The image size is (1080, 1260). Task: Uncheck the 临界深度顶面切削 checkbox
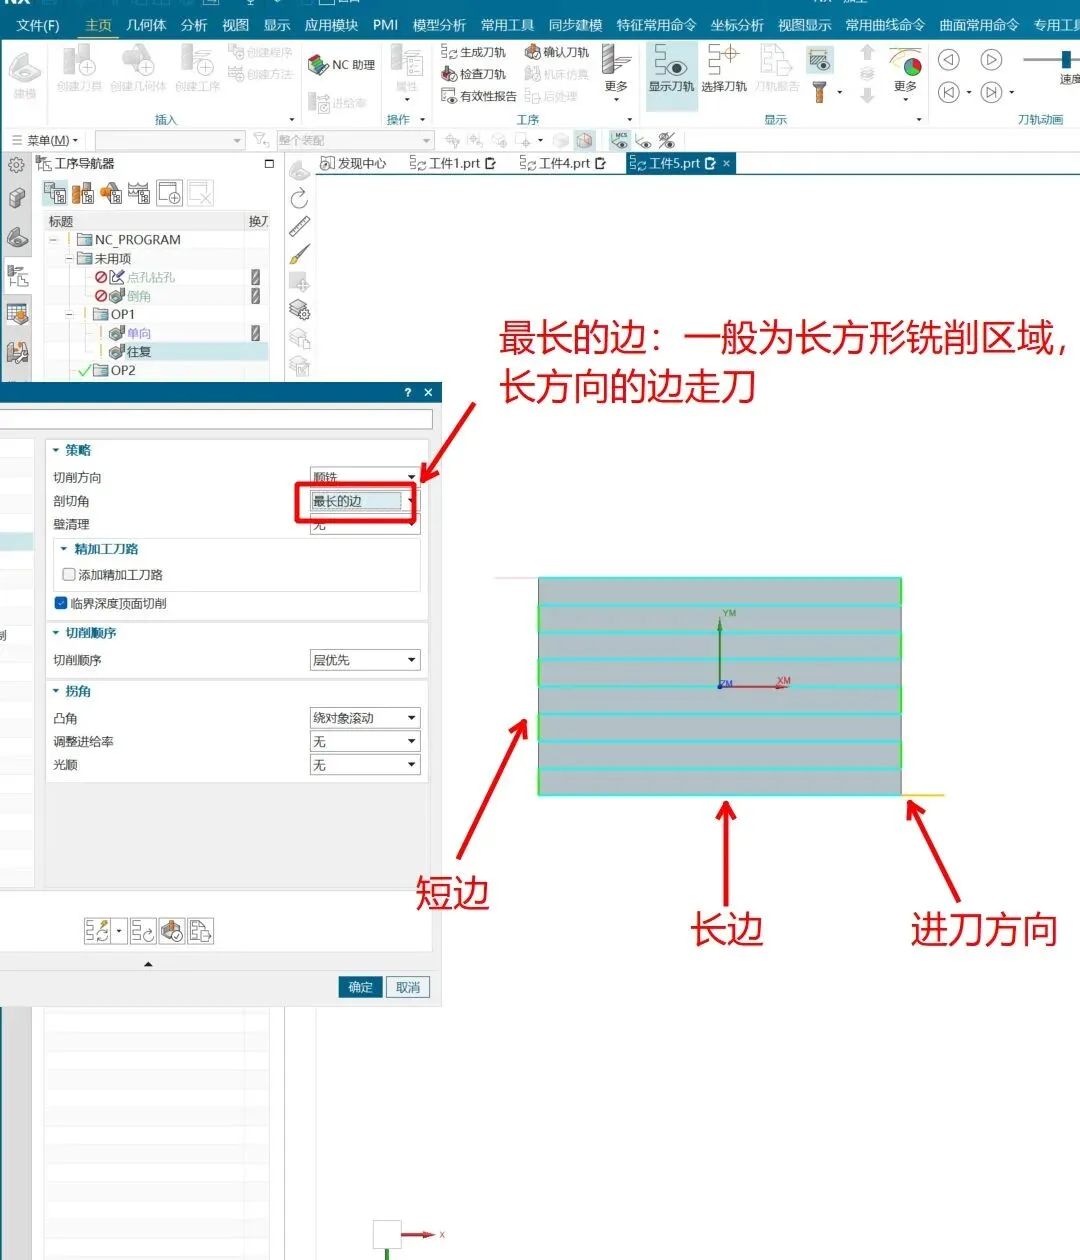coord(61,603)
